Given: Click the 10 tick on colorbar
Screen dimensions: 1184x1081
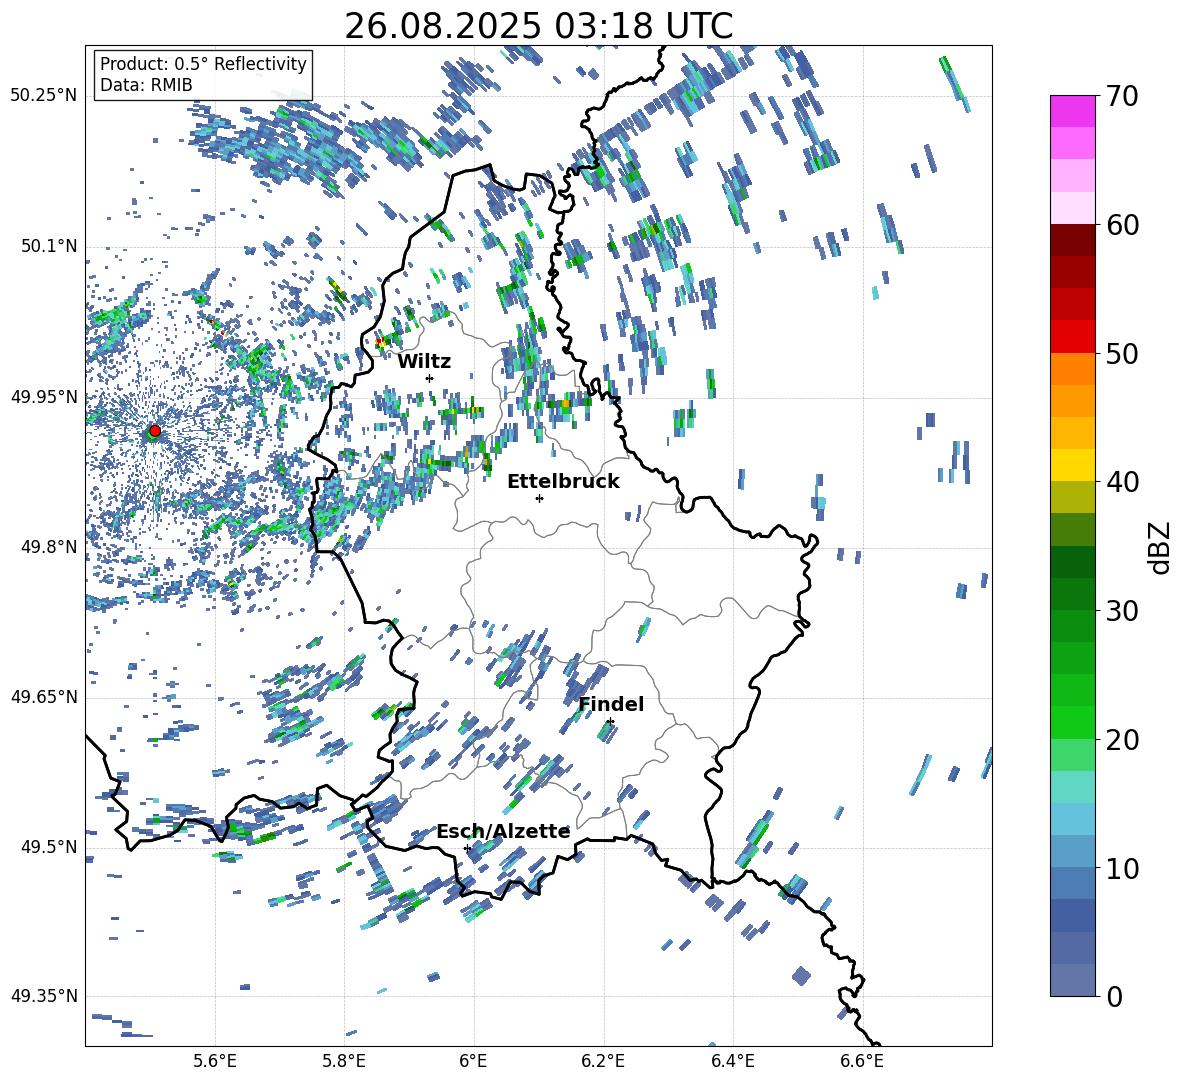Looking at the screenshot, I should tap(1121, 868).
